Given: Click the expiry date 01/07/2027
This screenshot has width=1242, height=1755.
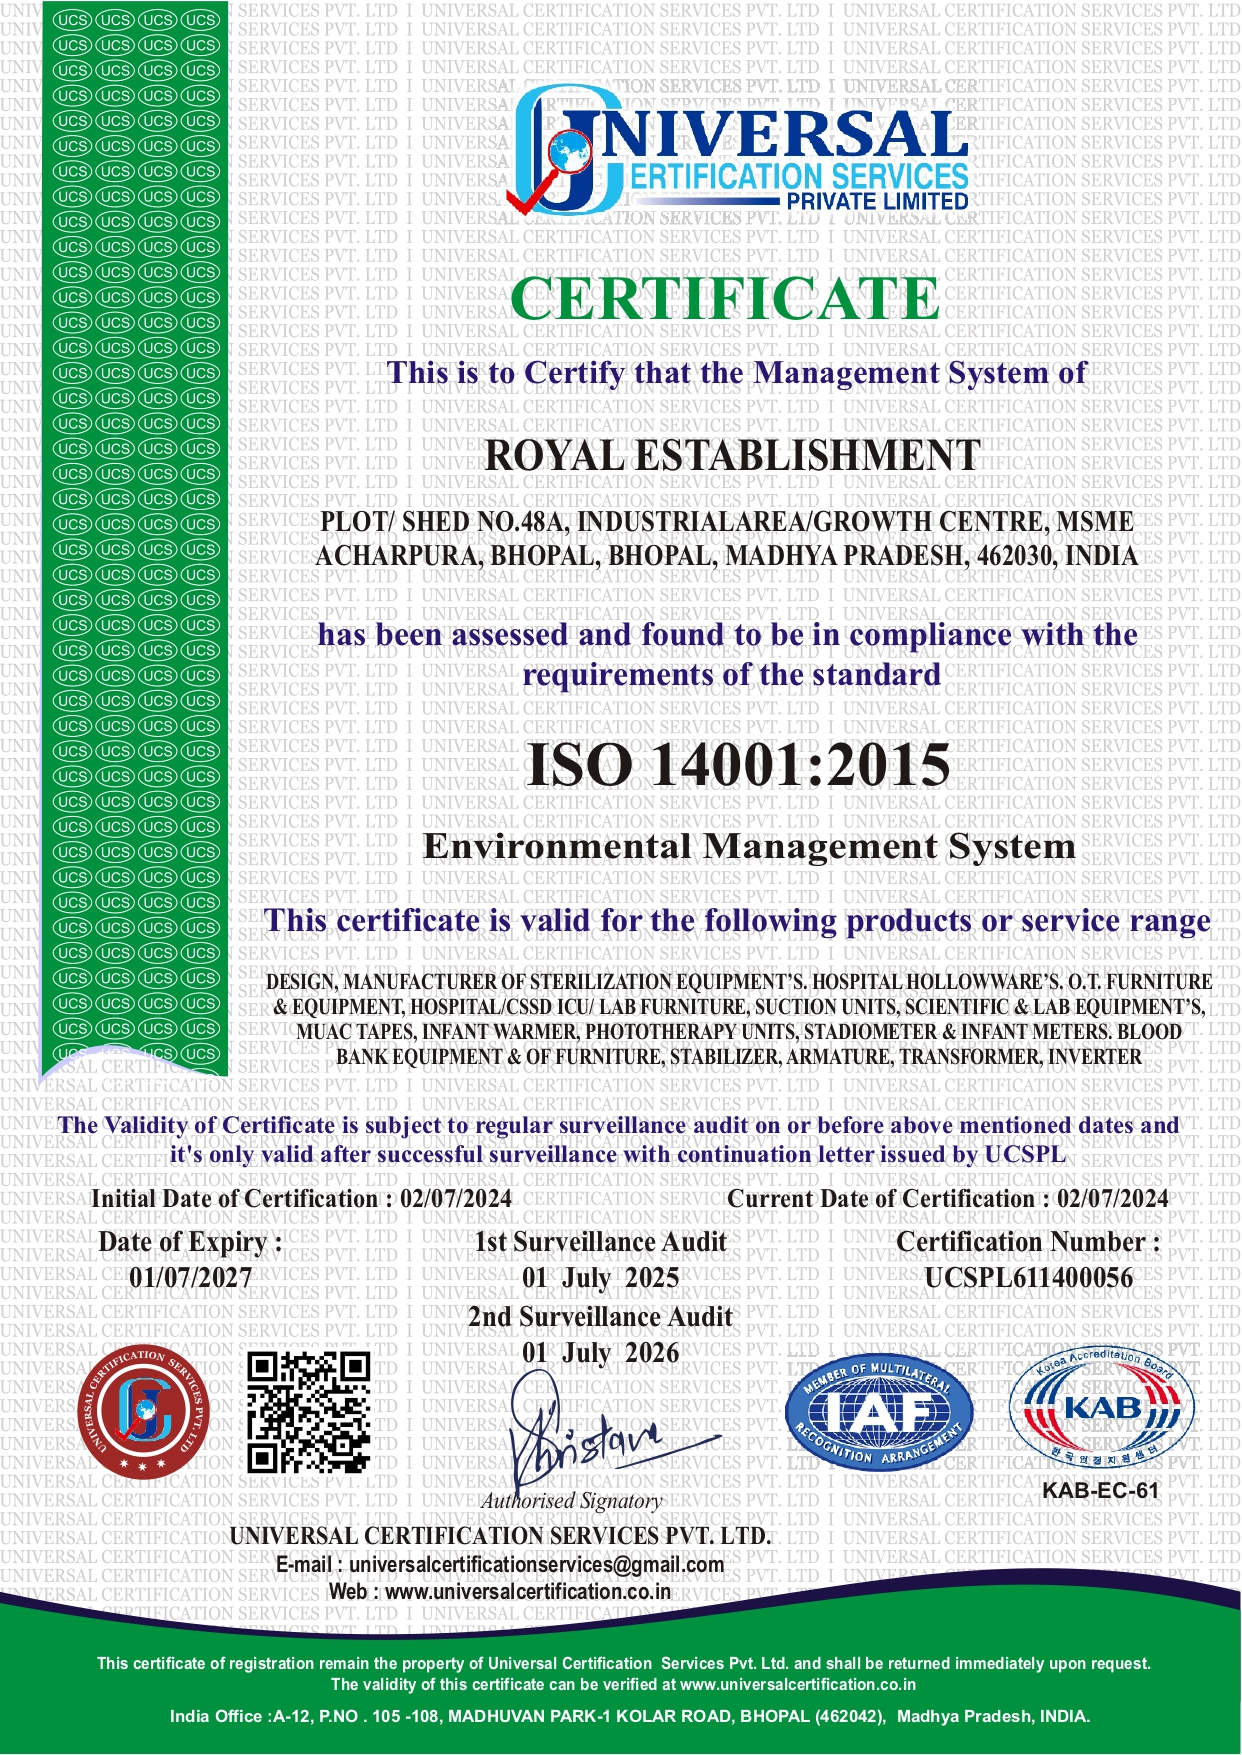Looking at the screenshot, I should click(x=191, y=1277).
